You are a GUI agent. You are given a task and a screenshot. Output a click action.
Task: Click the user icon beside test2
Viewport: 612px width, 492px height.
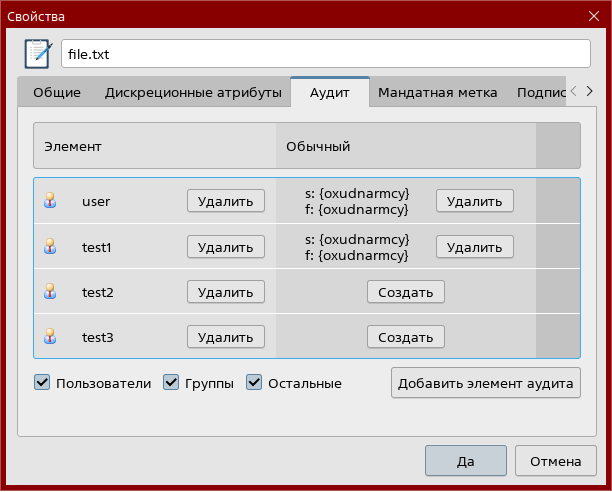point(50,292)
